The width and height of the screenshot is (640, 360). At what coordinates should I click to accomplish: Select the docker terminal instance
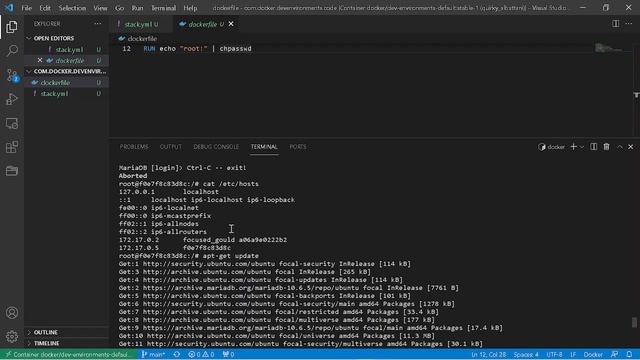(x=551, y=147)
